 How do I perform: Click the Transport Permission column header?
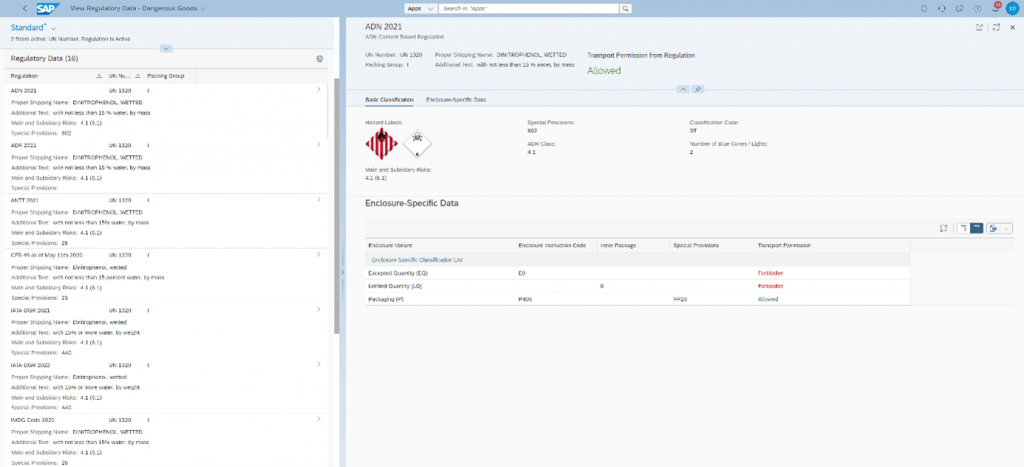click(832, 246)
